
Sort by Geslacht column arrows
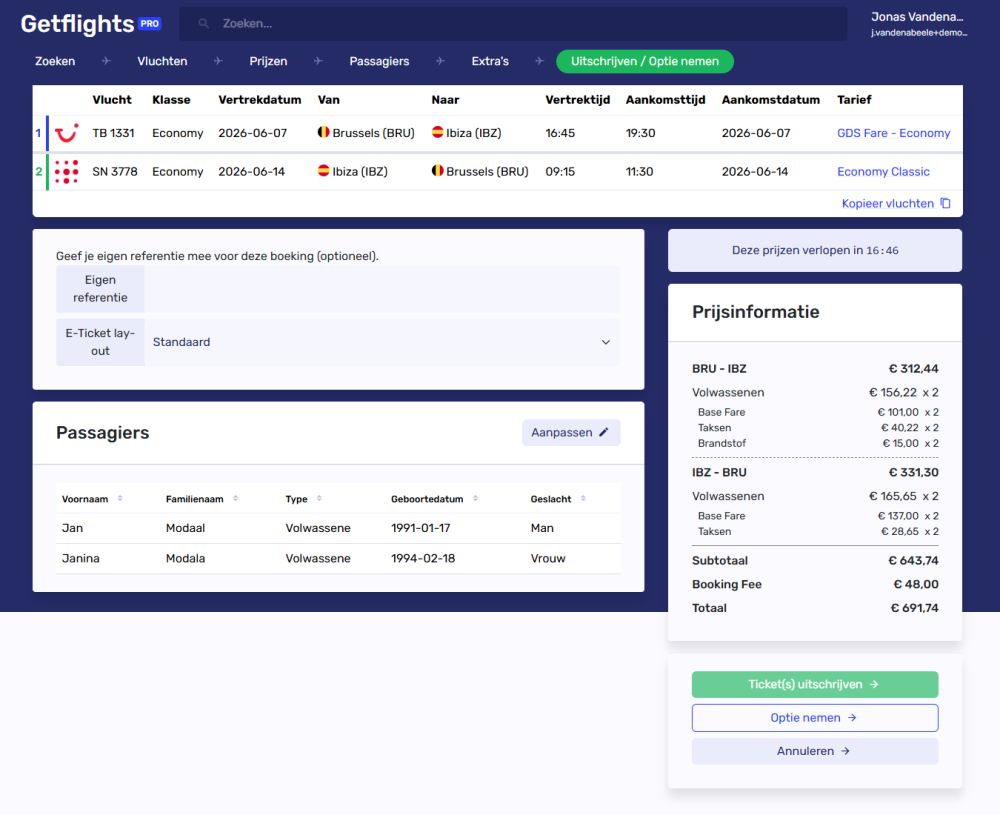point(583,499)
